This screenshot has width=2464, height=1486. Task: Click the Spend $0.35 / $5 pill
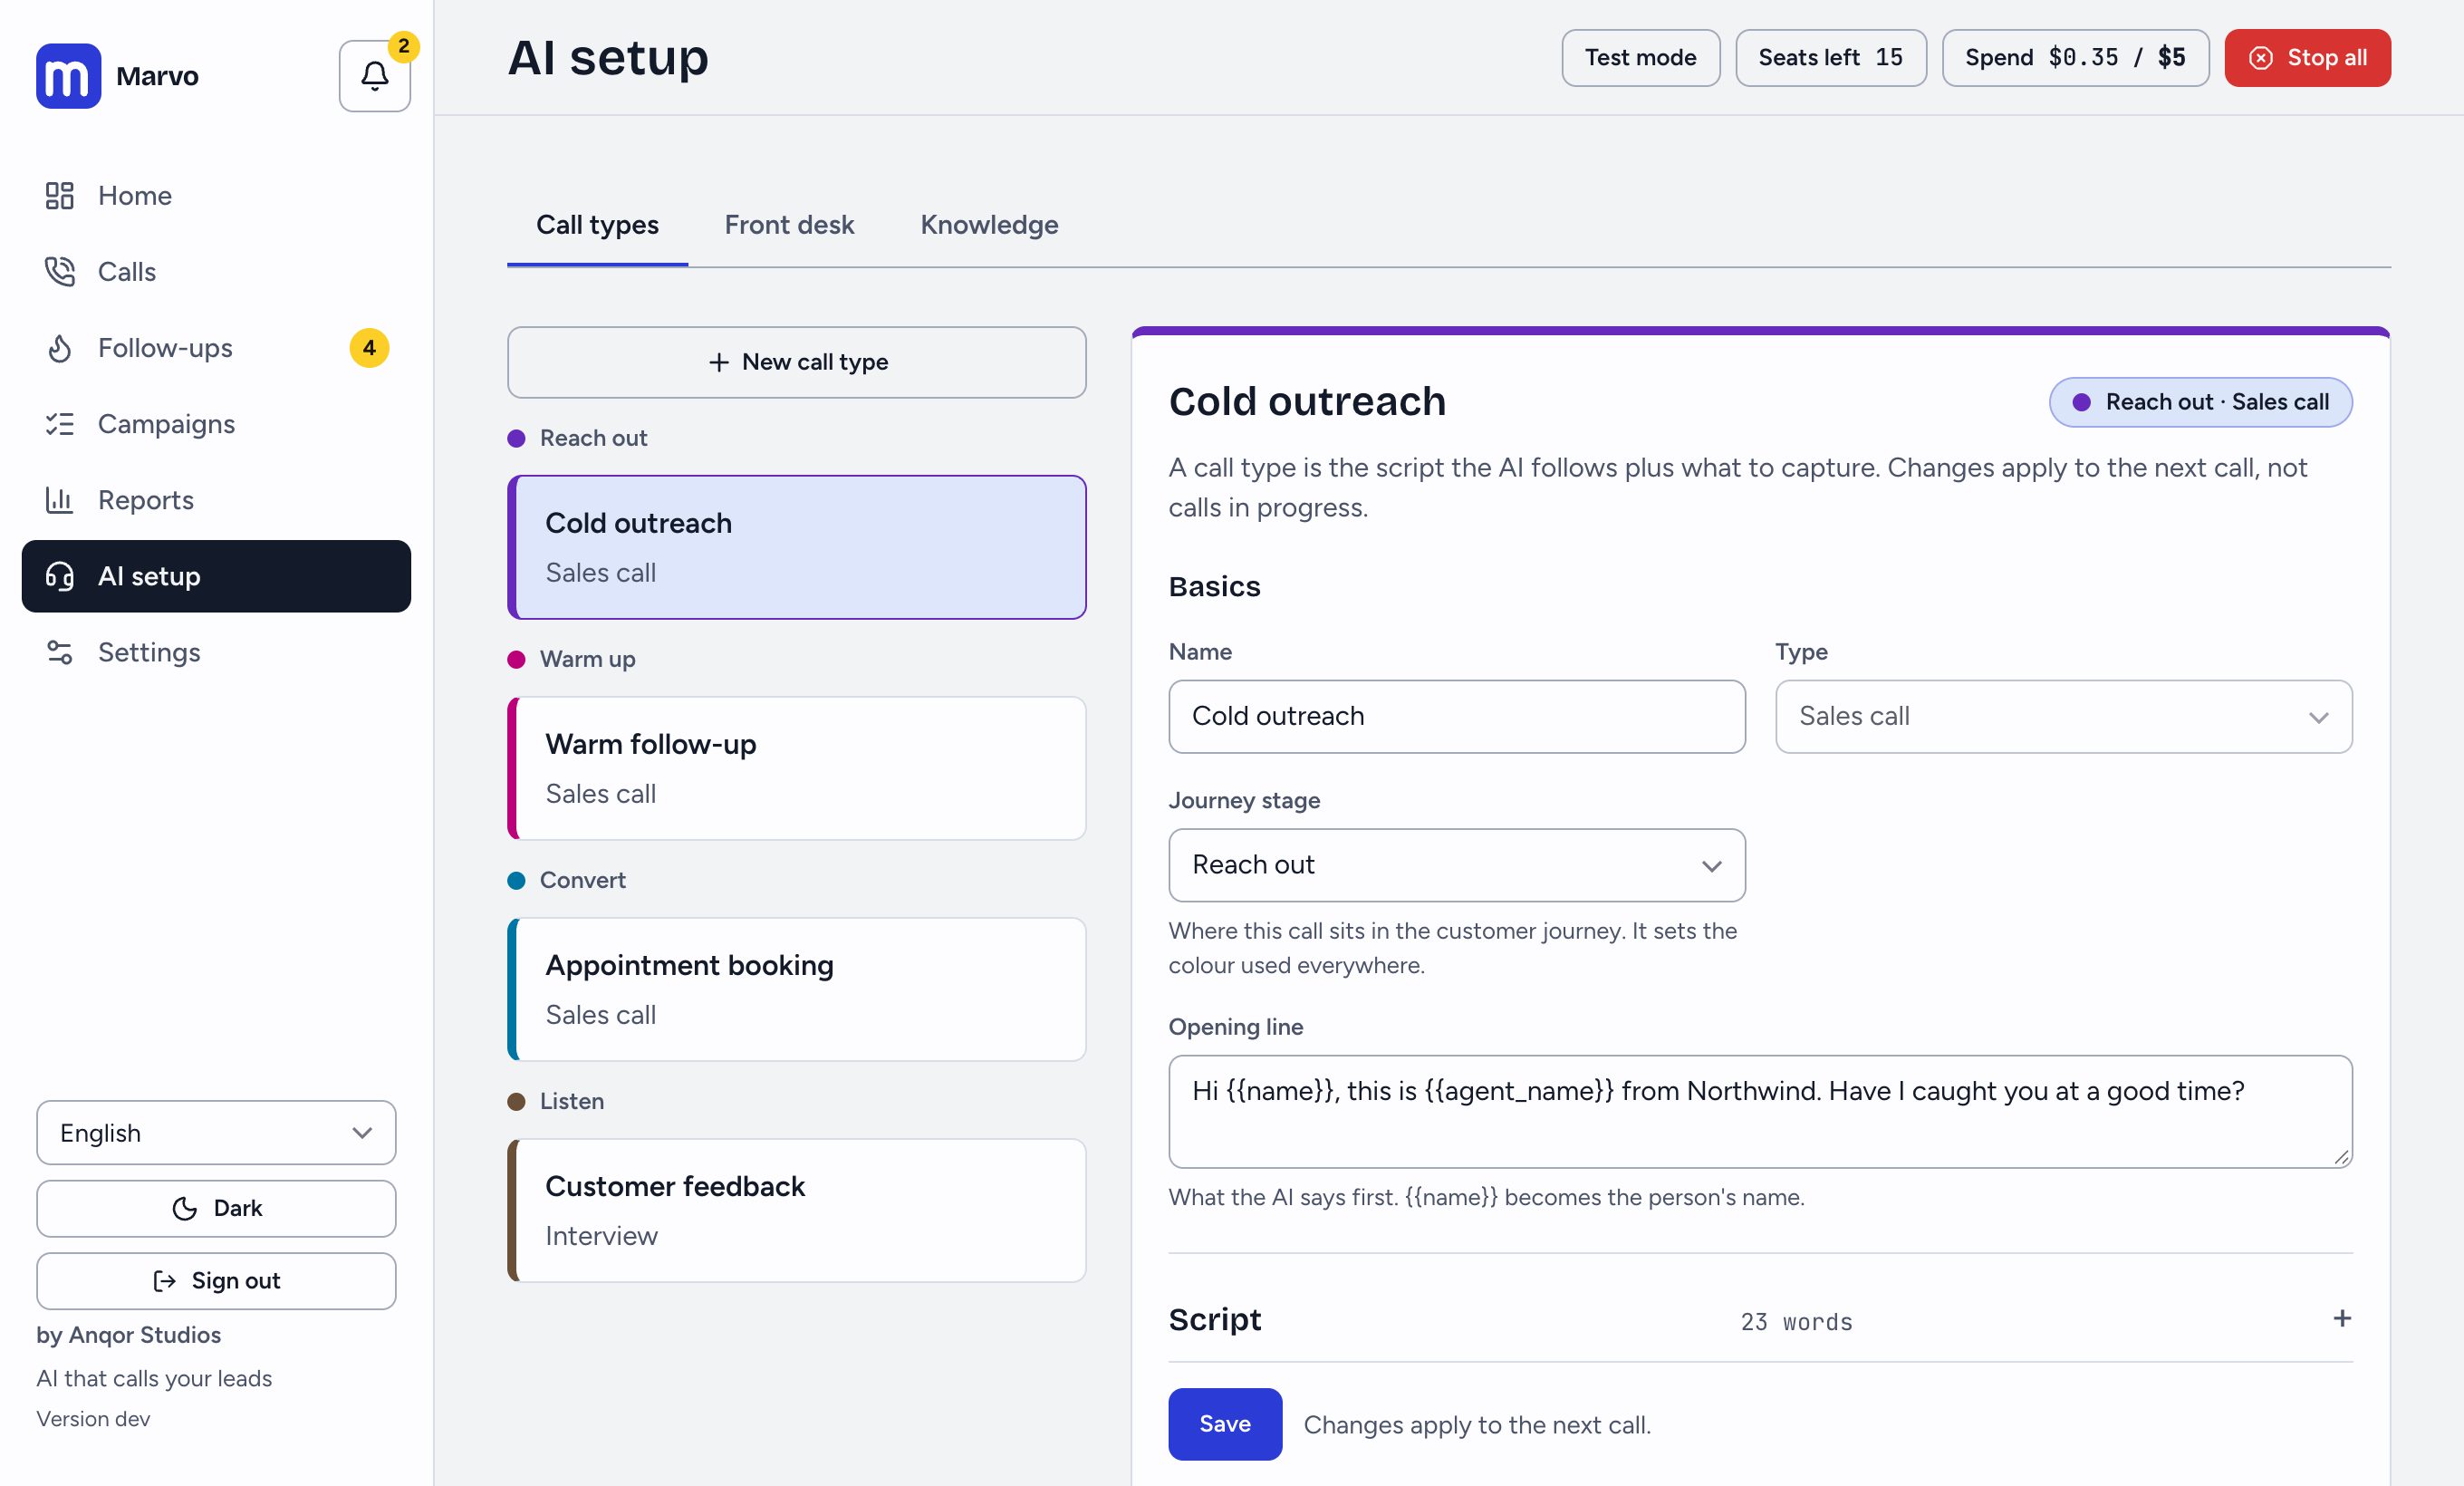pos(2075,58)
